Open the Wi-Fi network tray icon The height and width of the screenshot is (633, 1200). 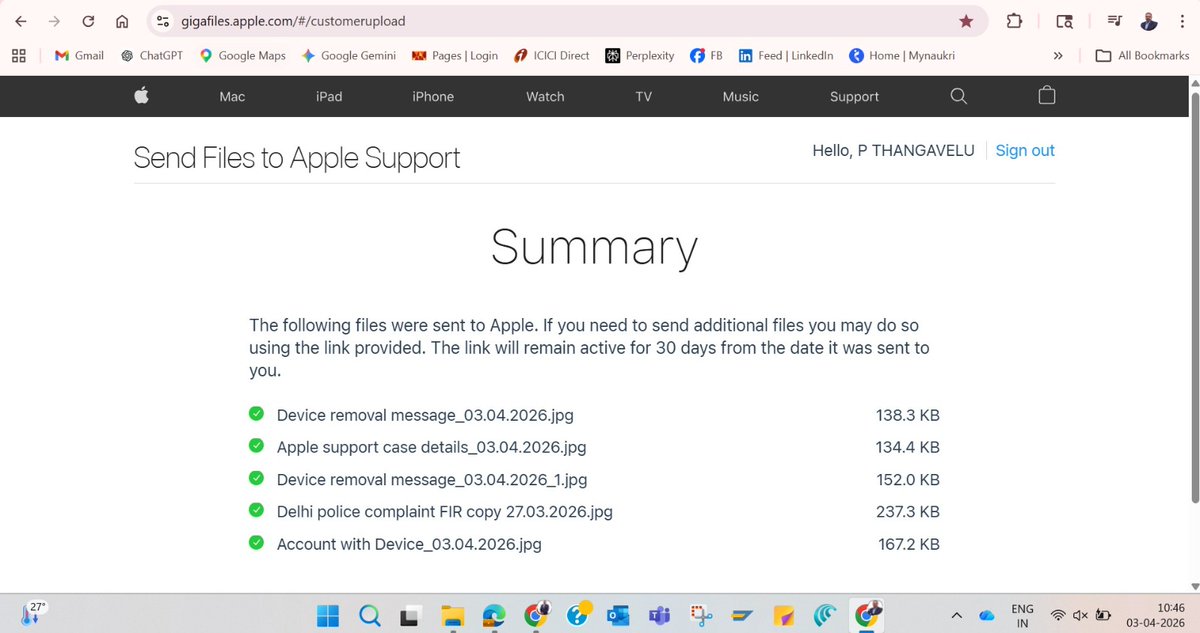point(1057,614)
